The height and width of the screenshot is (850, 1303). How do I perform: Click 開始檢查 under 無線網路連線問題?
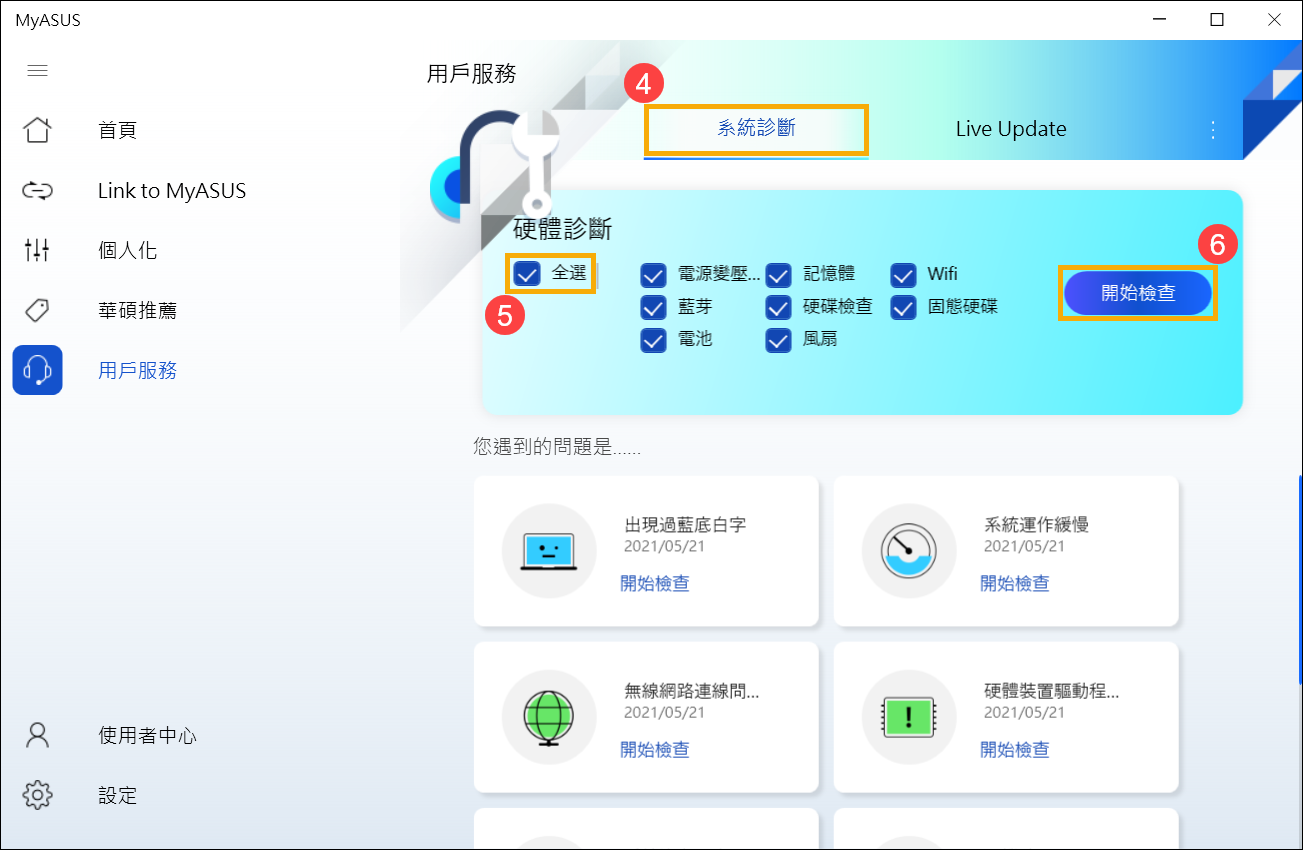pyautogui.click(x=655, y=749)
